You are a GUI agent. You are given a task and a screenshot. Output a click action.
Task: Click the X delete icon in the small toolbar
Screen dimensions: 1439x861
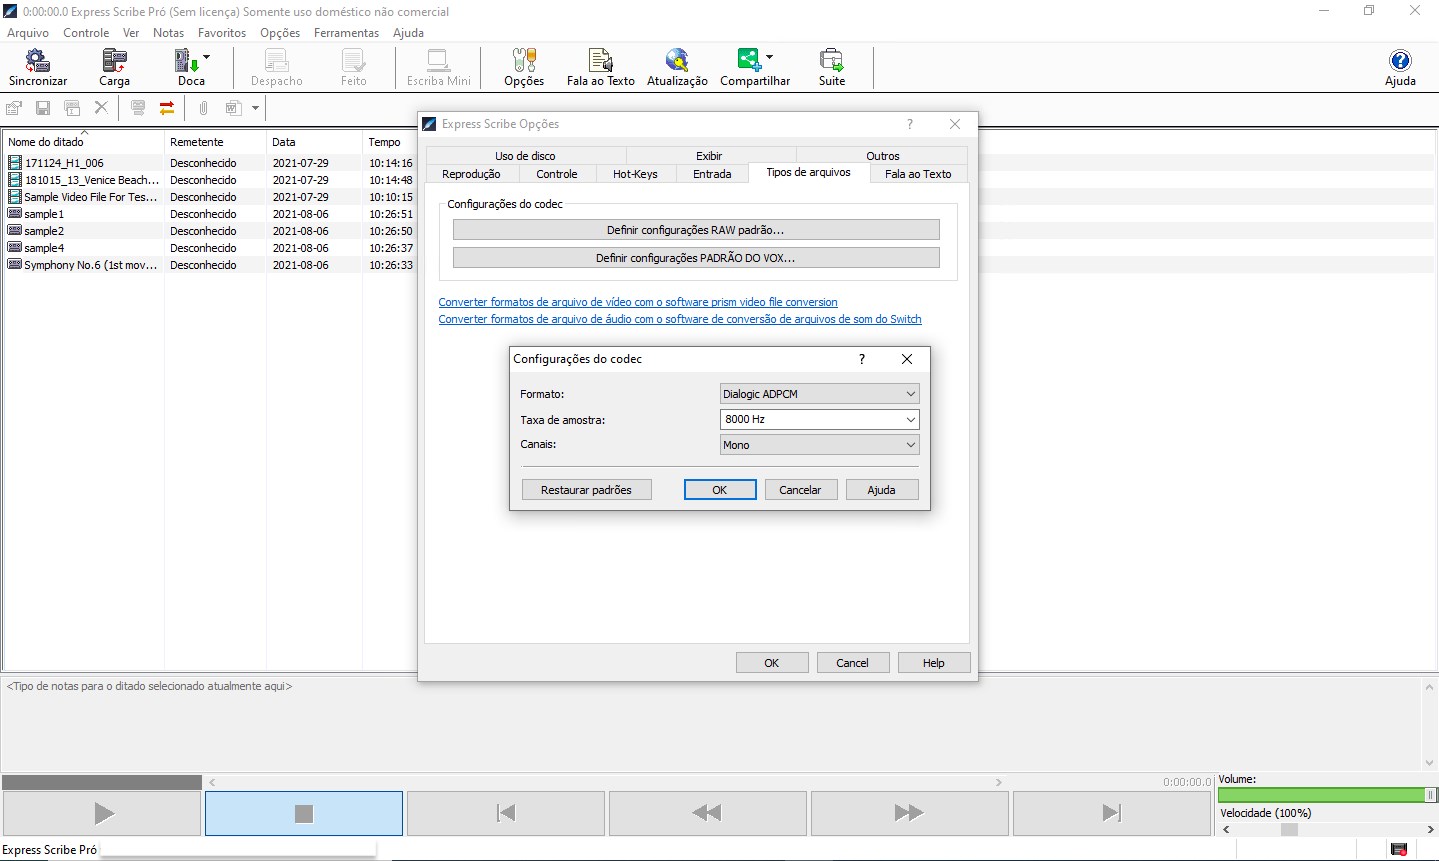point(101,108)
